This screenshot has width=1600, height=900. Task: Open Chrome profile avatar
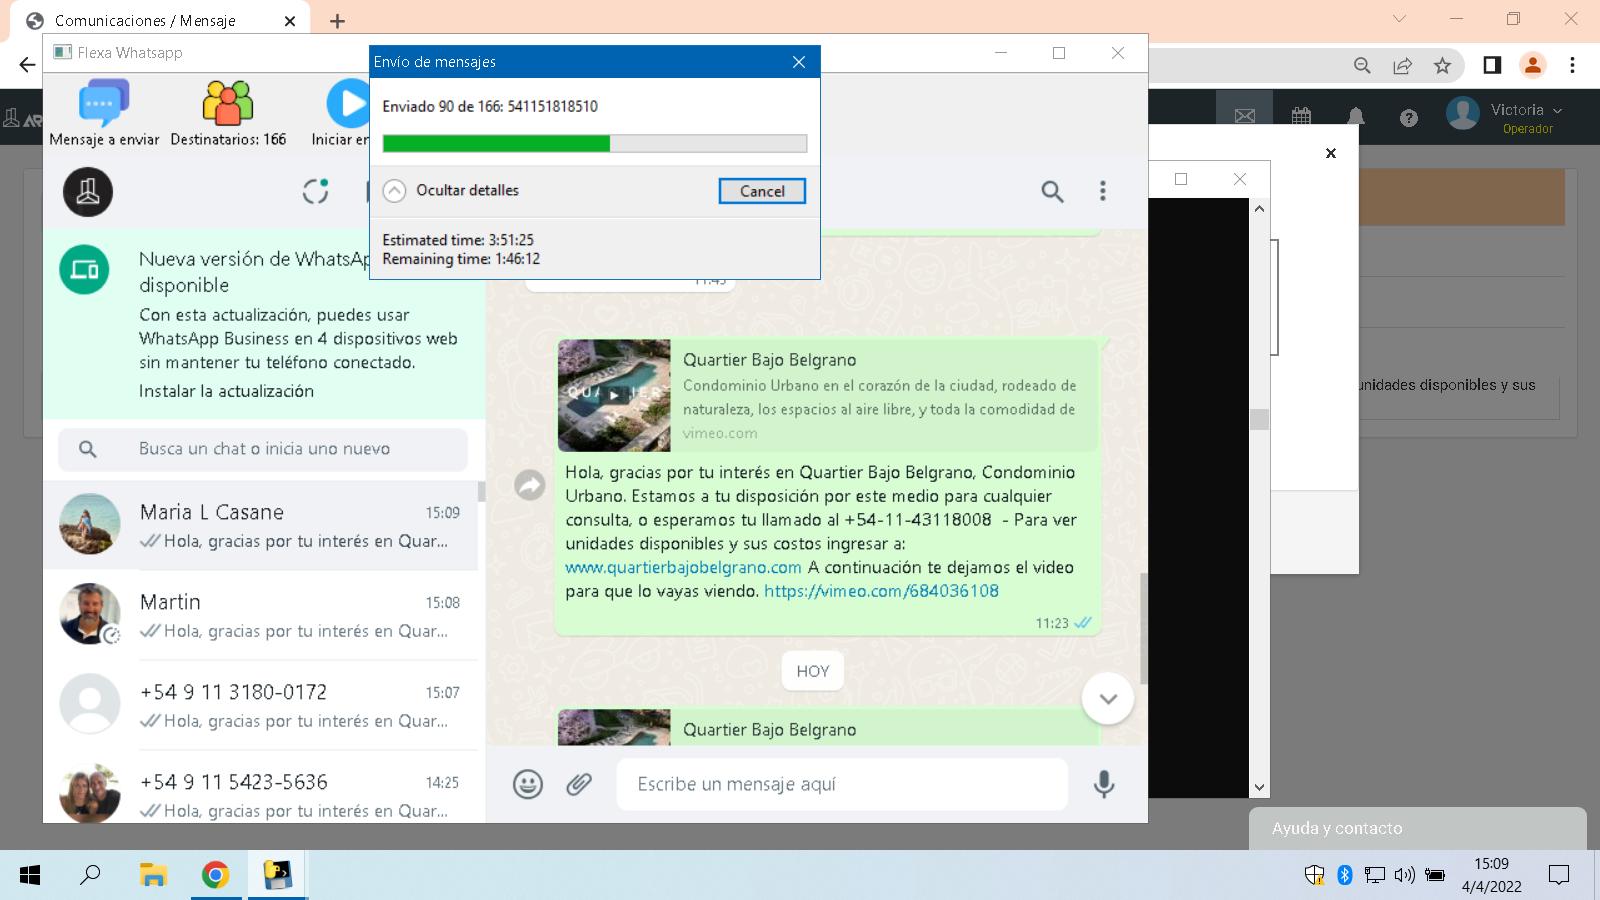click(1532, 65)
